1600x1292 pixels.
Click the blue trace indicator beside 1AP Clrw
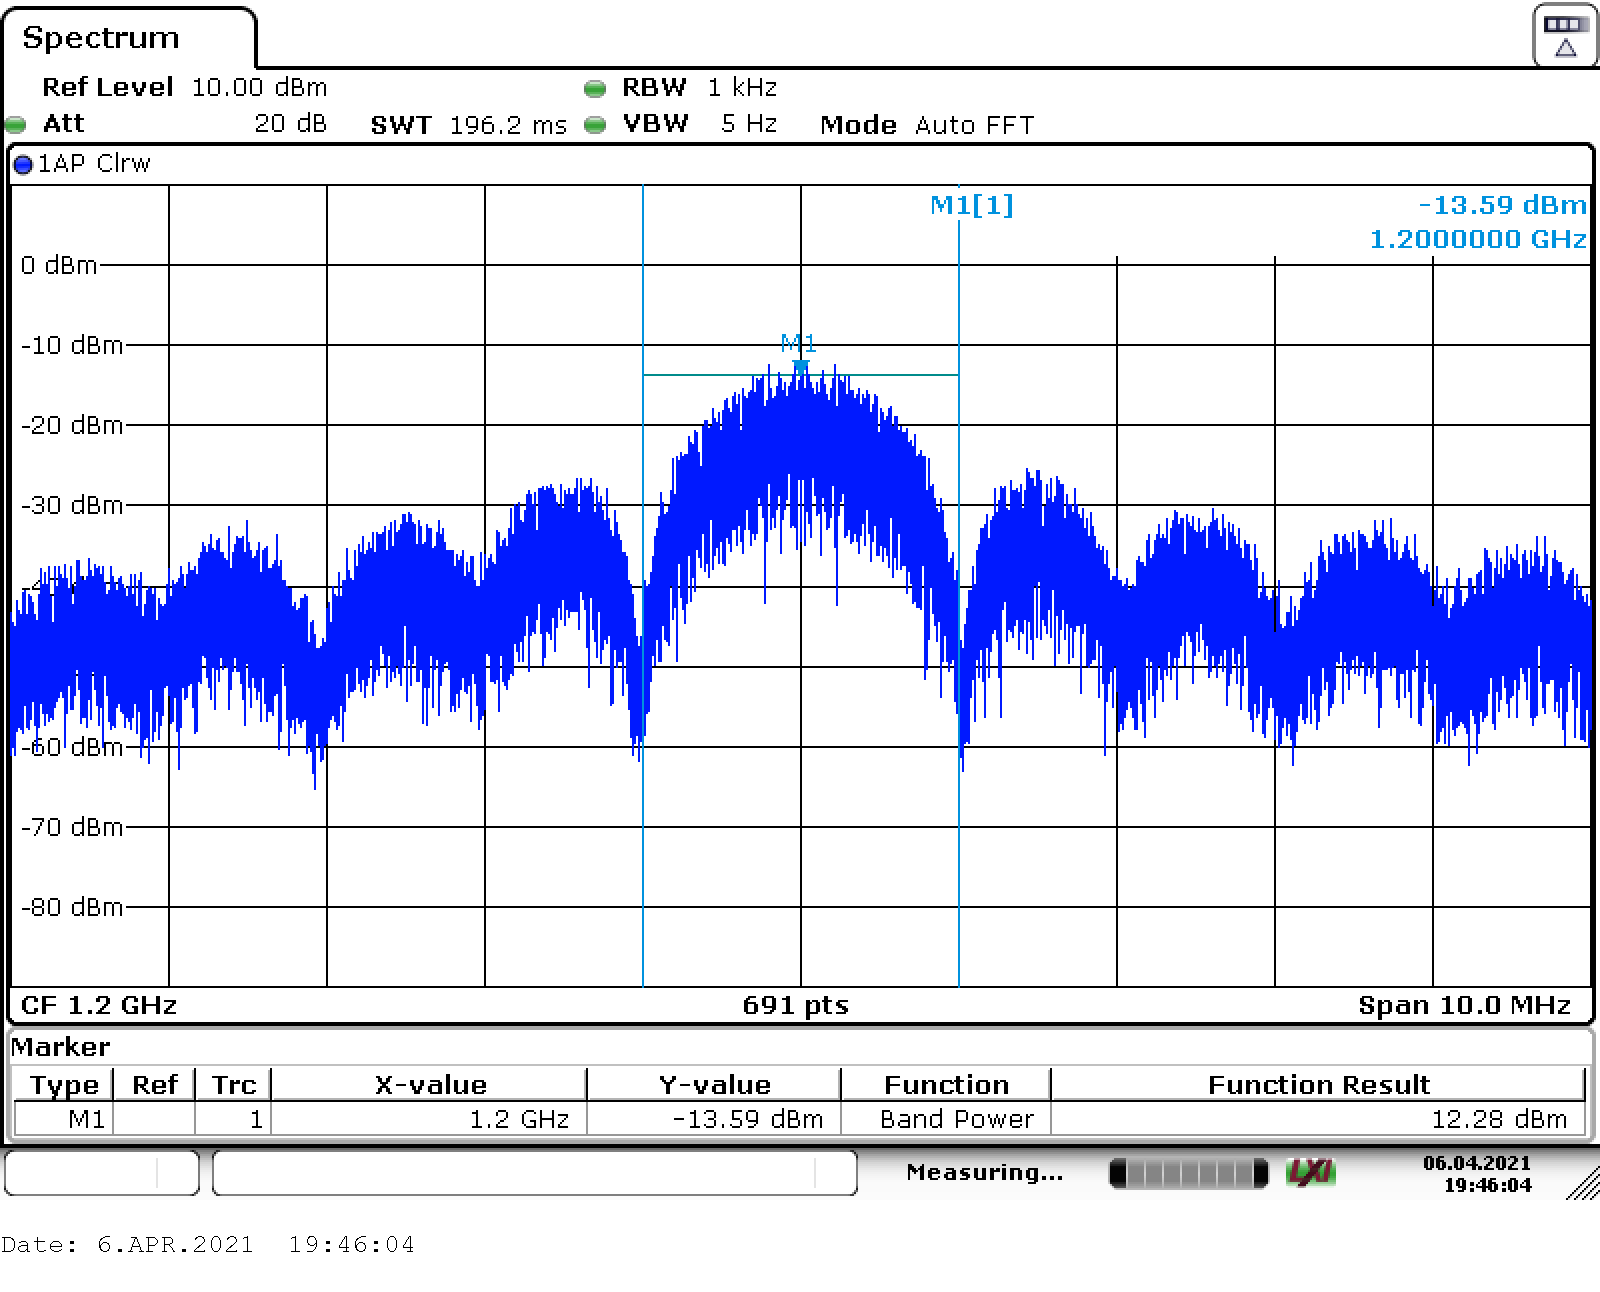click(23, 165)
